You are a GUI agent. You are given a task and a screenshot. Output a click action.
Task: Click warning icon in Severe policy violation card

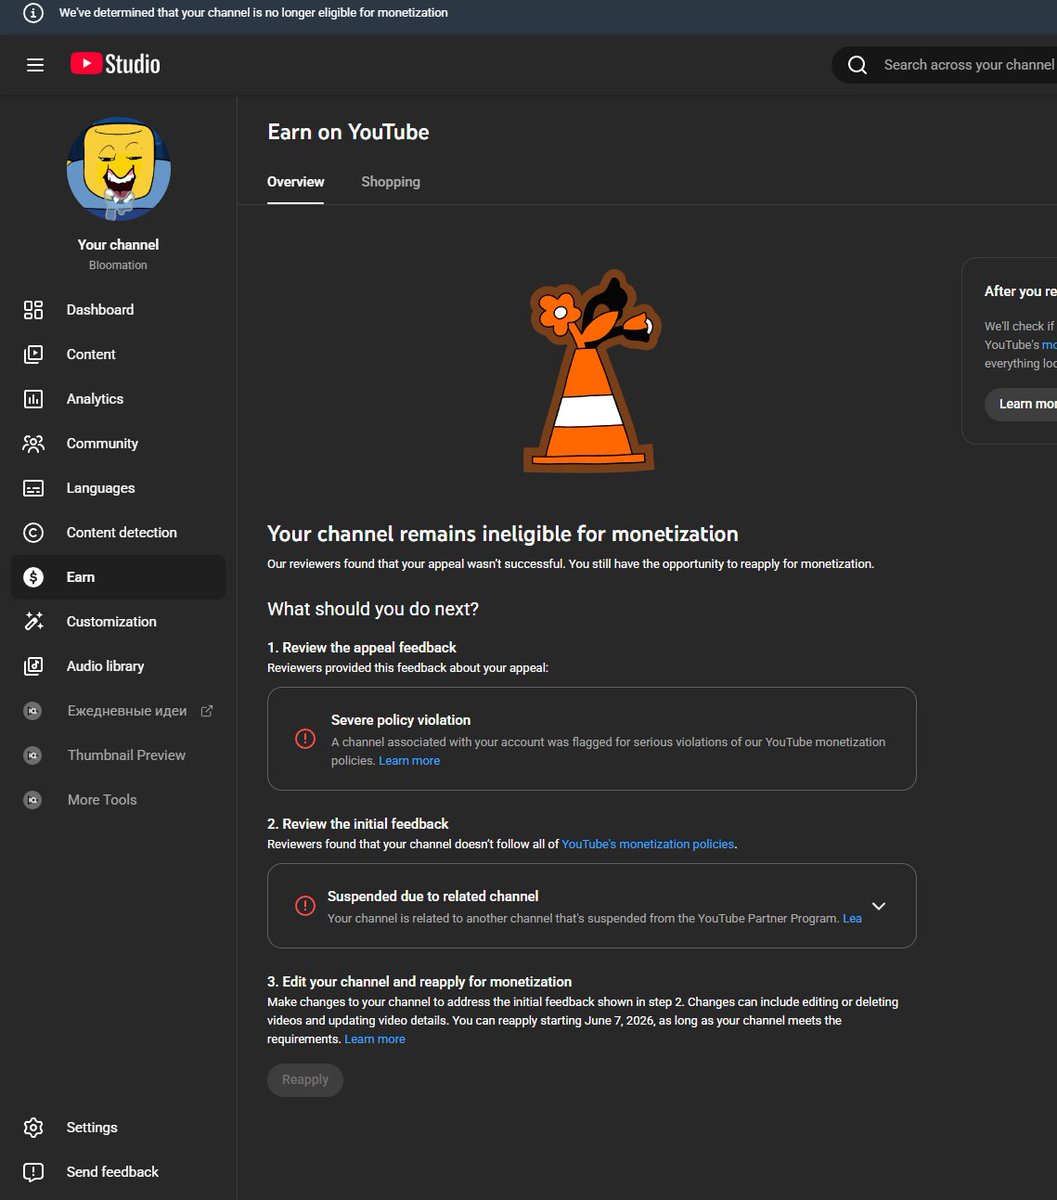tap(305, 739)
